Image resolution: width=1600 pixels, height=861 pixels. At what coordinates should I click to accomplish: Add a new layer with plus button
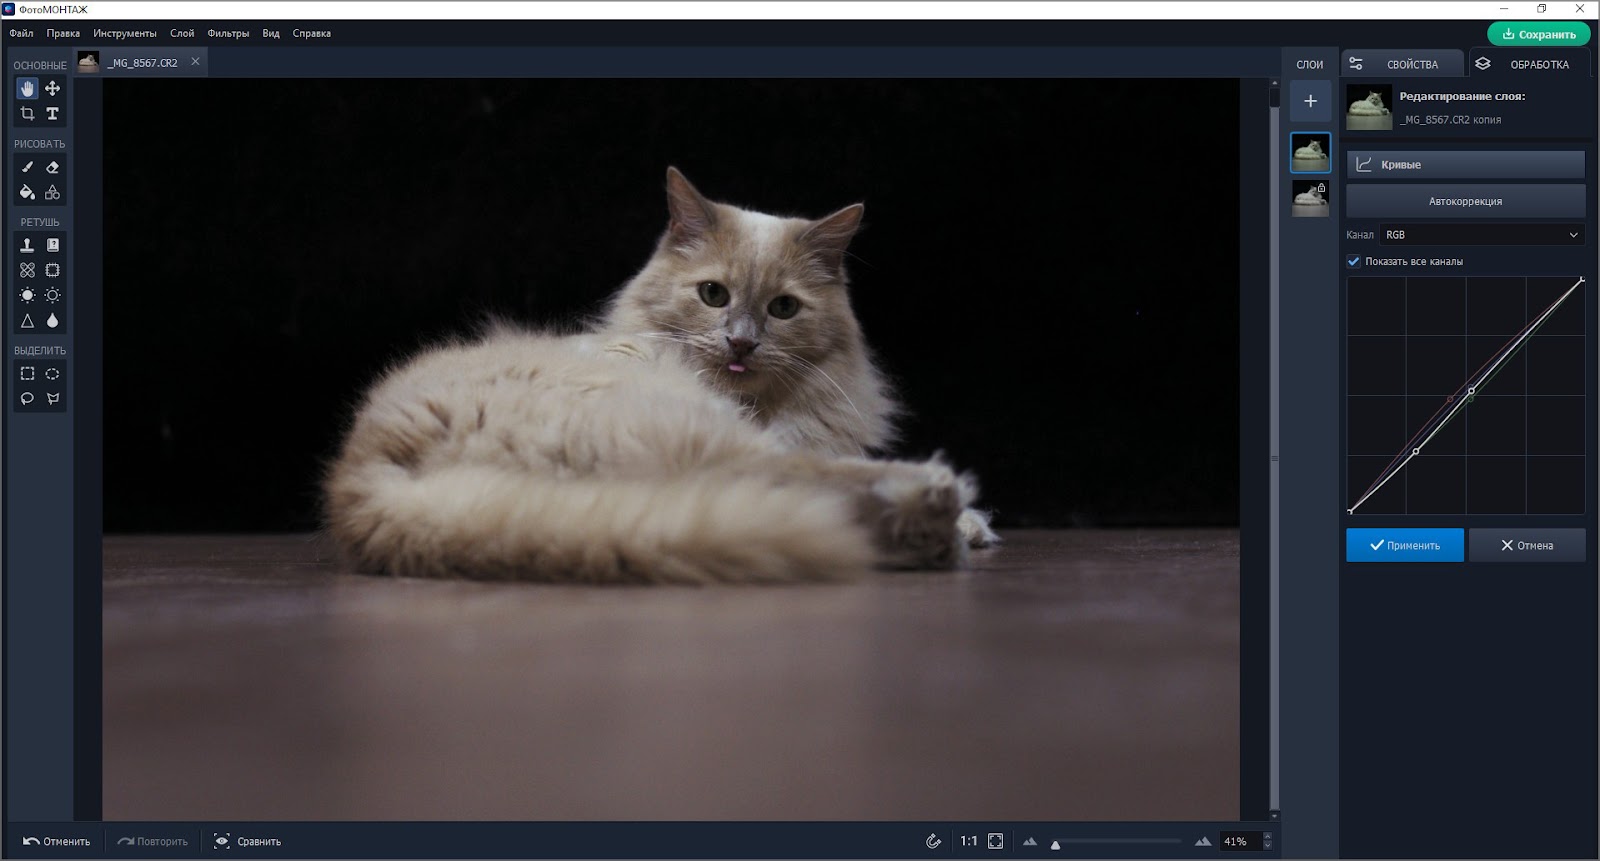click(x=1310, y=101)
